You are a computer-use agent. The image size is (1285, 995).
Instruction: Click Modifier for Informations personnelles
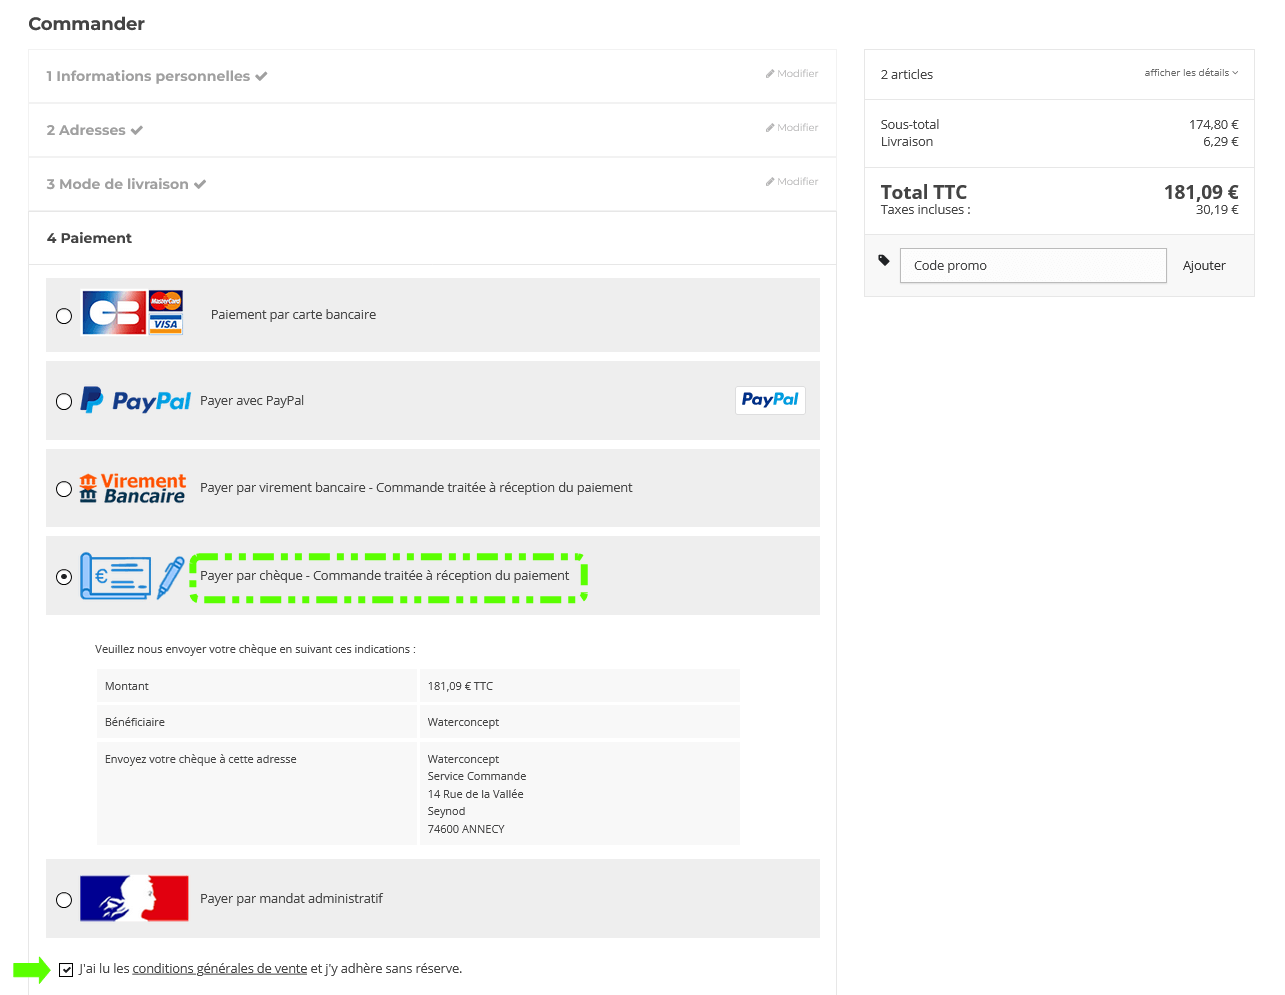coord(792,74)
